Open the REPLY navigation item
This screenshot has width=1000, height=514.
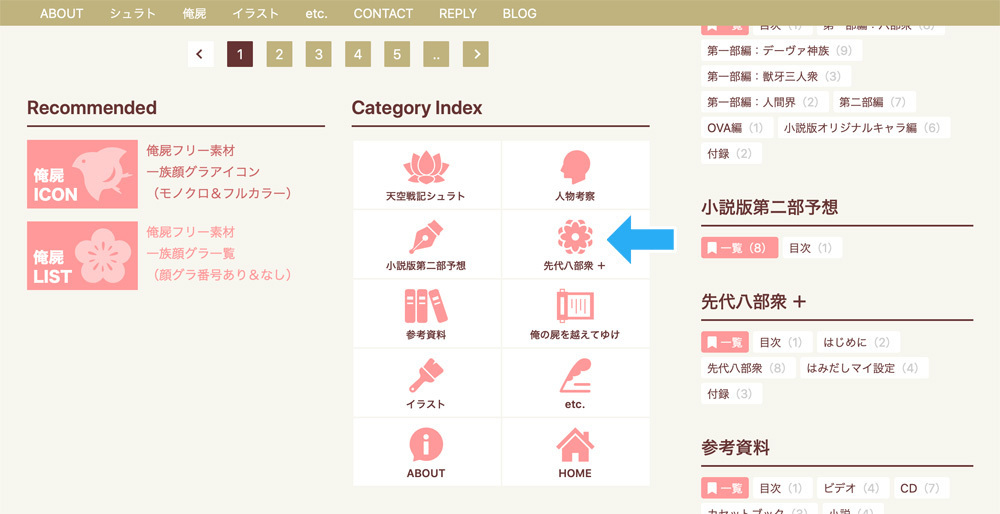458,13
